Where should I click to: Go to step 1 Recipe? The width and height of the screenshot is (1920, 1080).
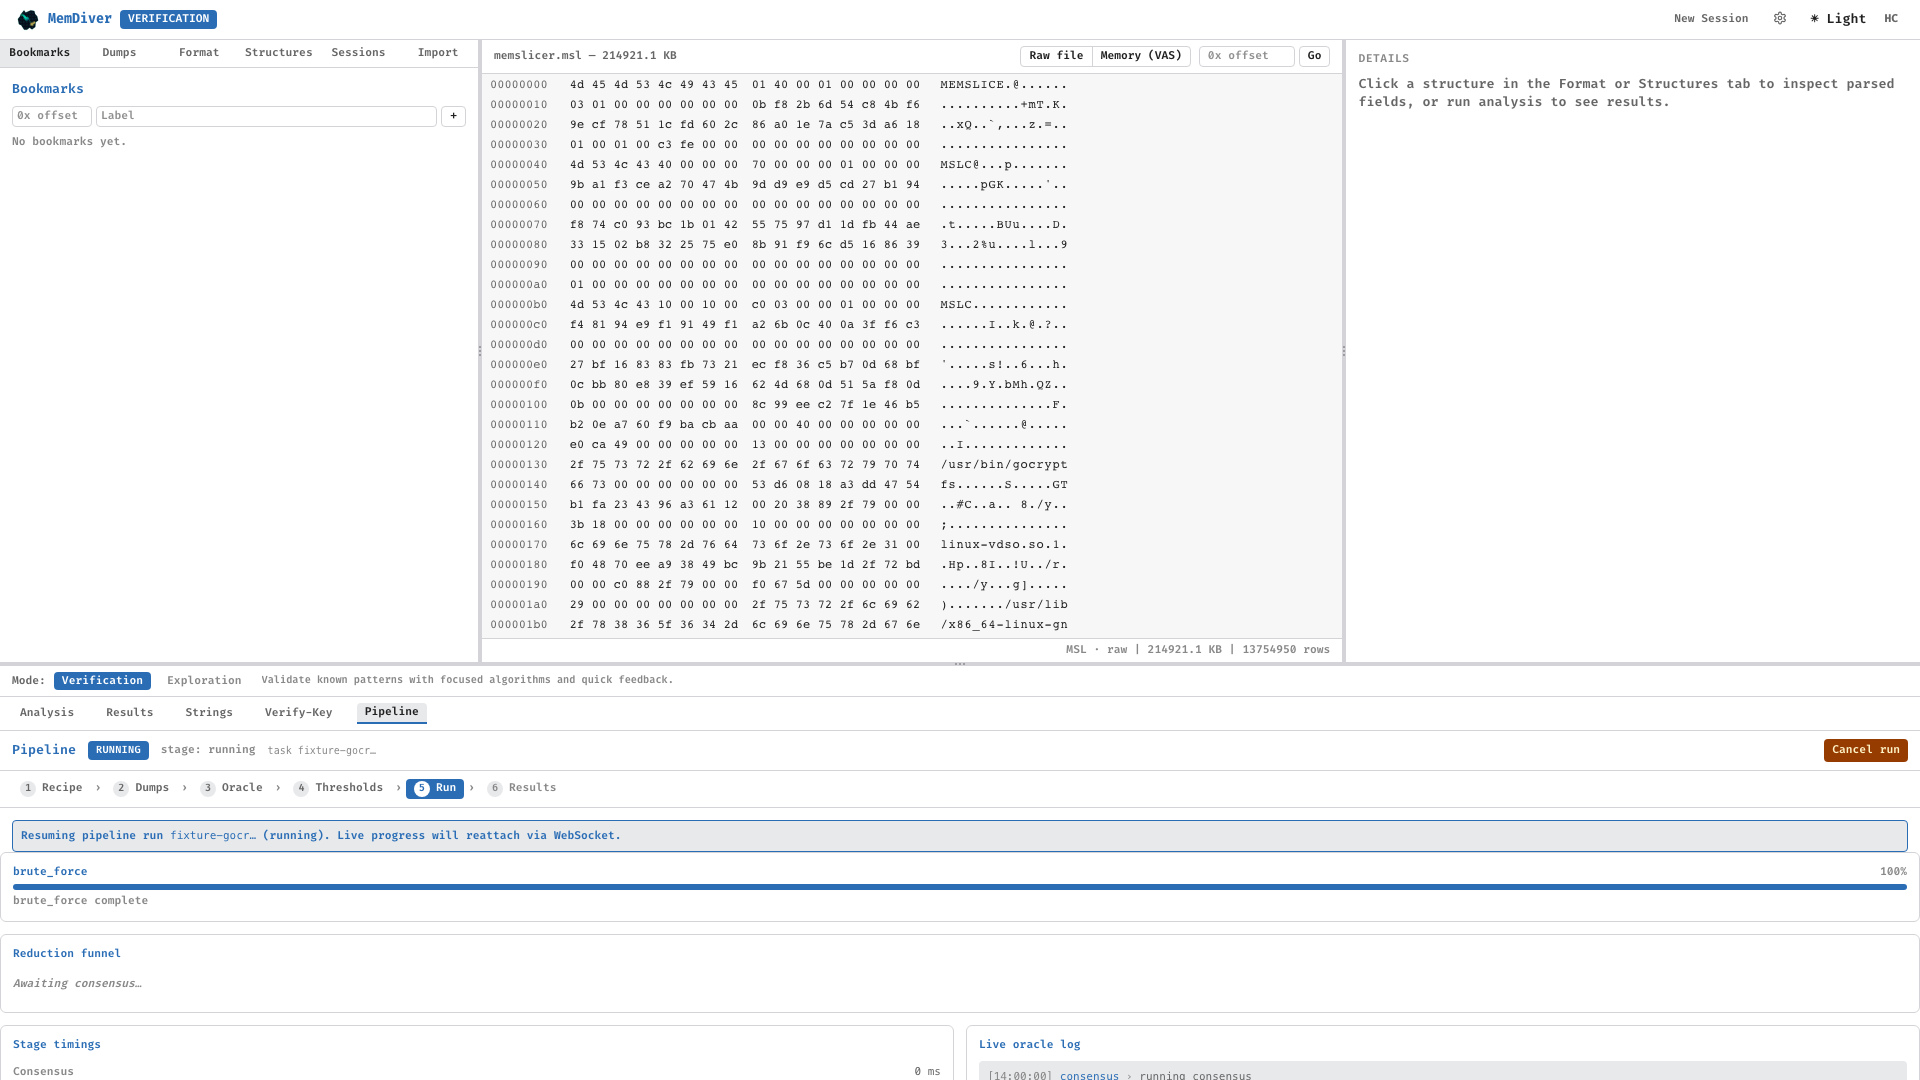(52, 788)
